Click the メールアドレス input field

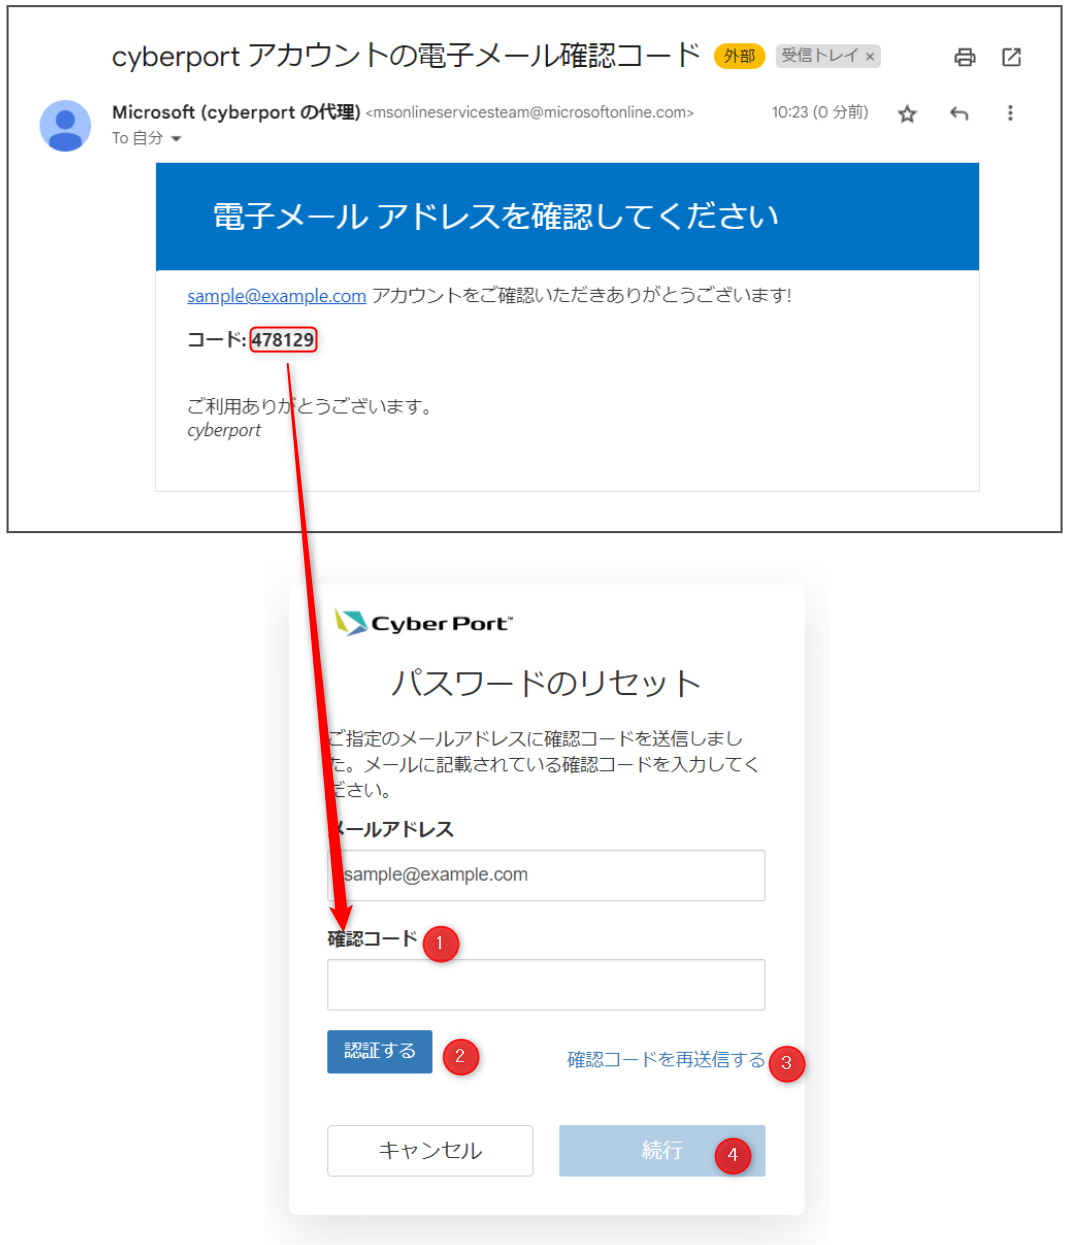tap(546, 875)
